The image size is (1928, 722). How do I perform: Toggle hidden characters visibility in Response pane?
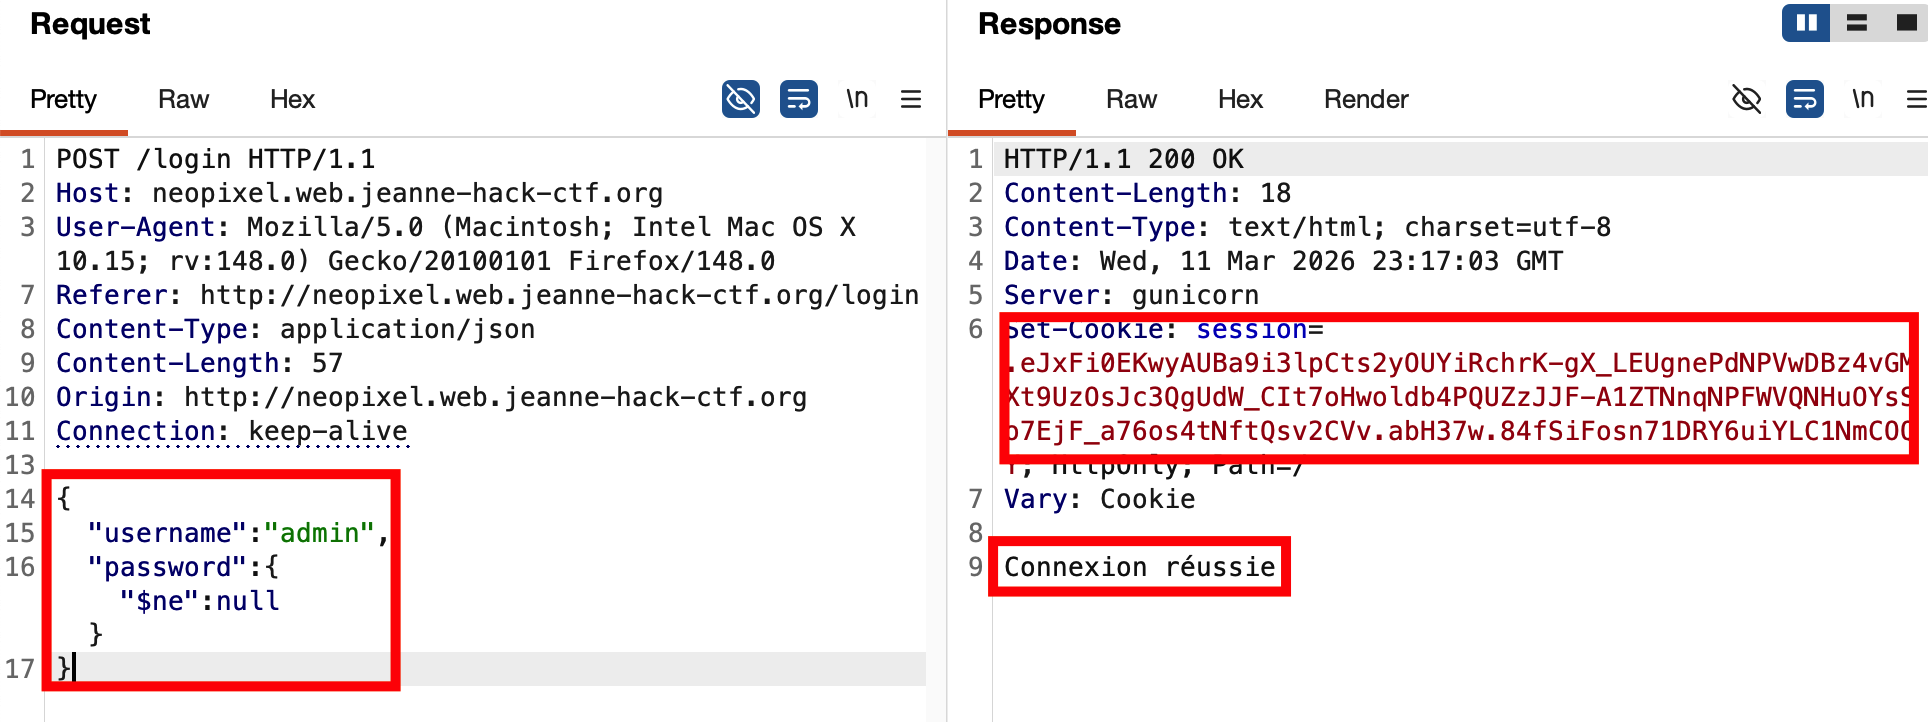click(x=1747, y=99)
